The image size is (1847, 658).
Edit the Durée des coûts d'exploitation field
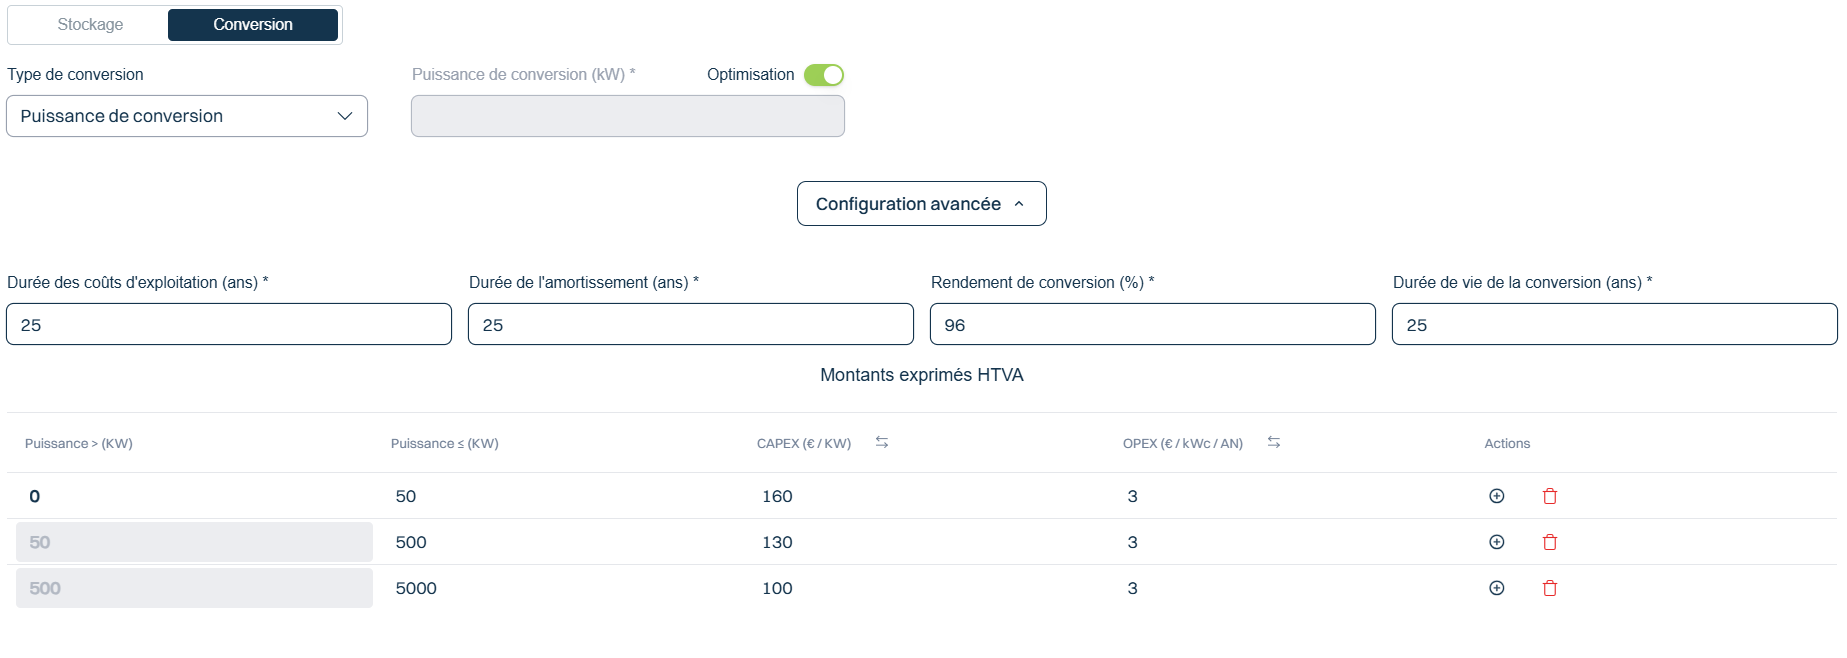229,324
